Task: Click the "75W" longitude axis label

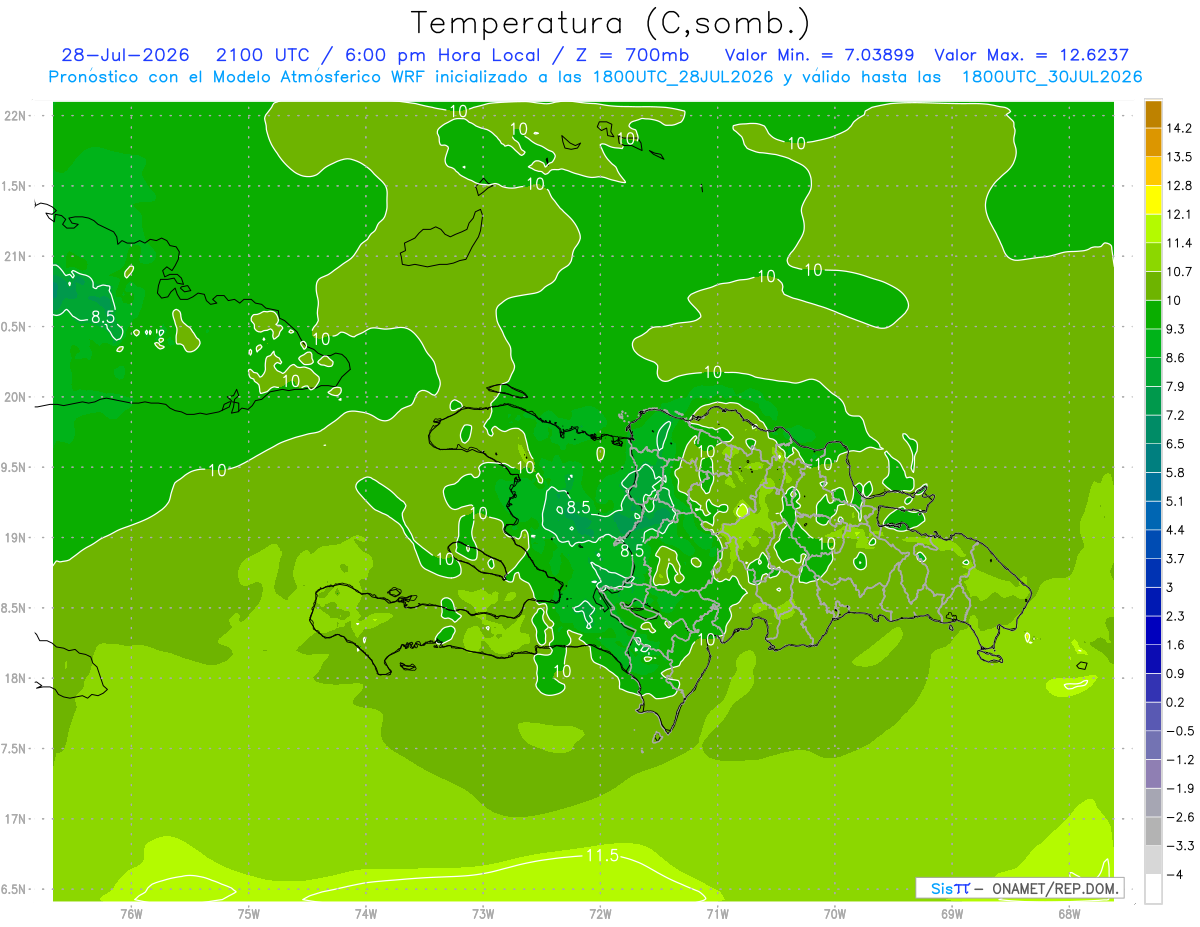Action: pos(249,913)
